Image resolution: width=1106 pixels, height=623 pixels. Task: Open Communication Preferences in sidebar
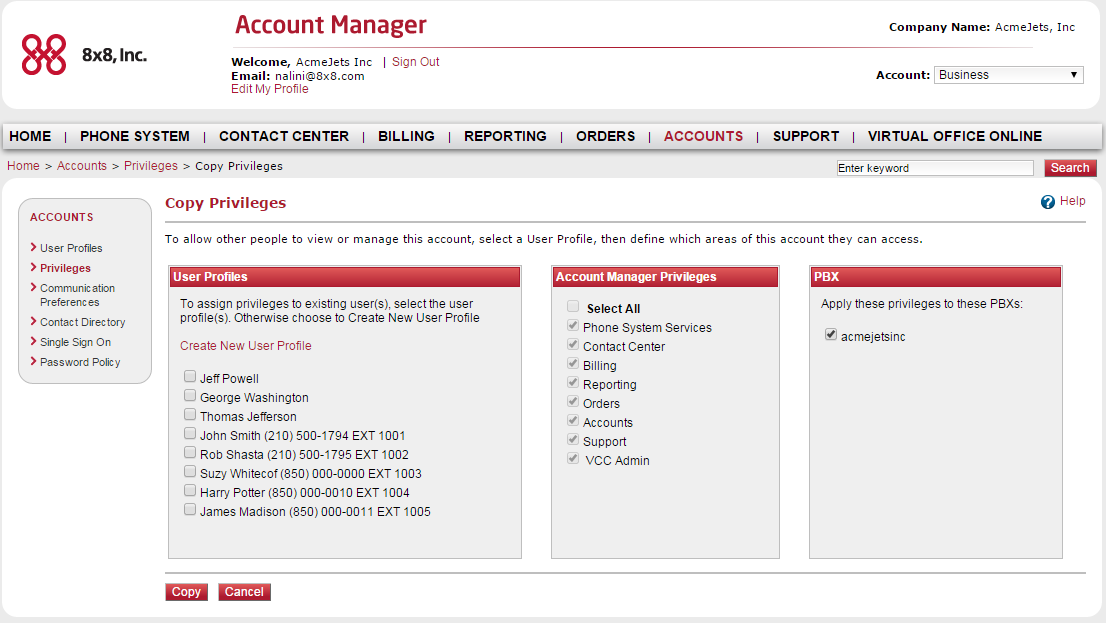(77, 295)
